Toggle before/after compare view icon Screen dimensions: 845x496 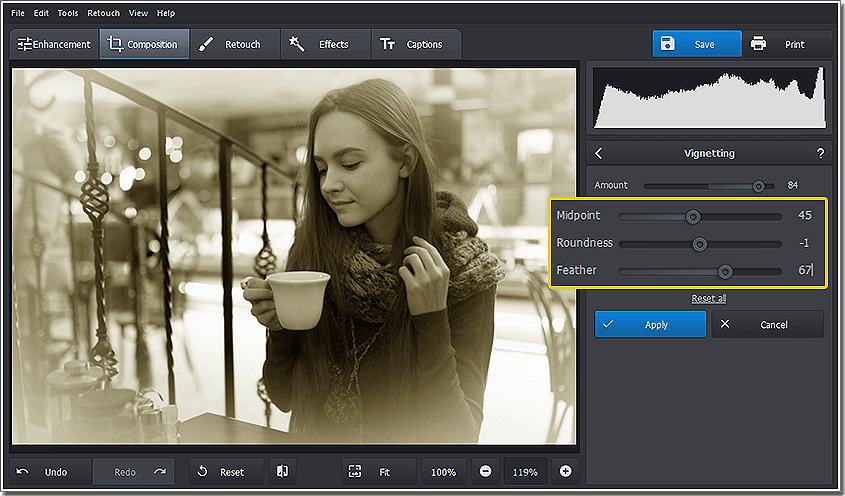click(x=282, y=471)
